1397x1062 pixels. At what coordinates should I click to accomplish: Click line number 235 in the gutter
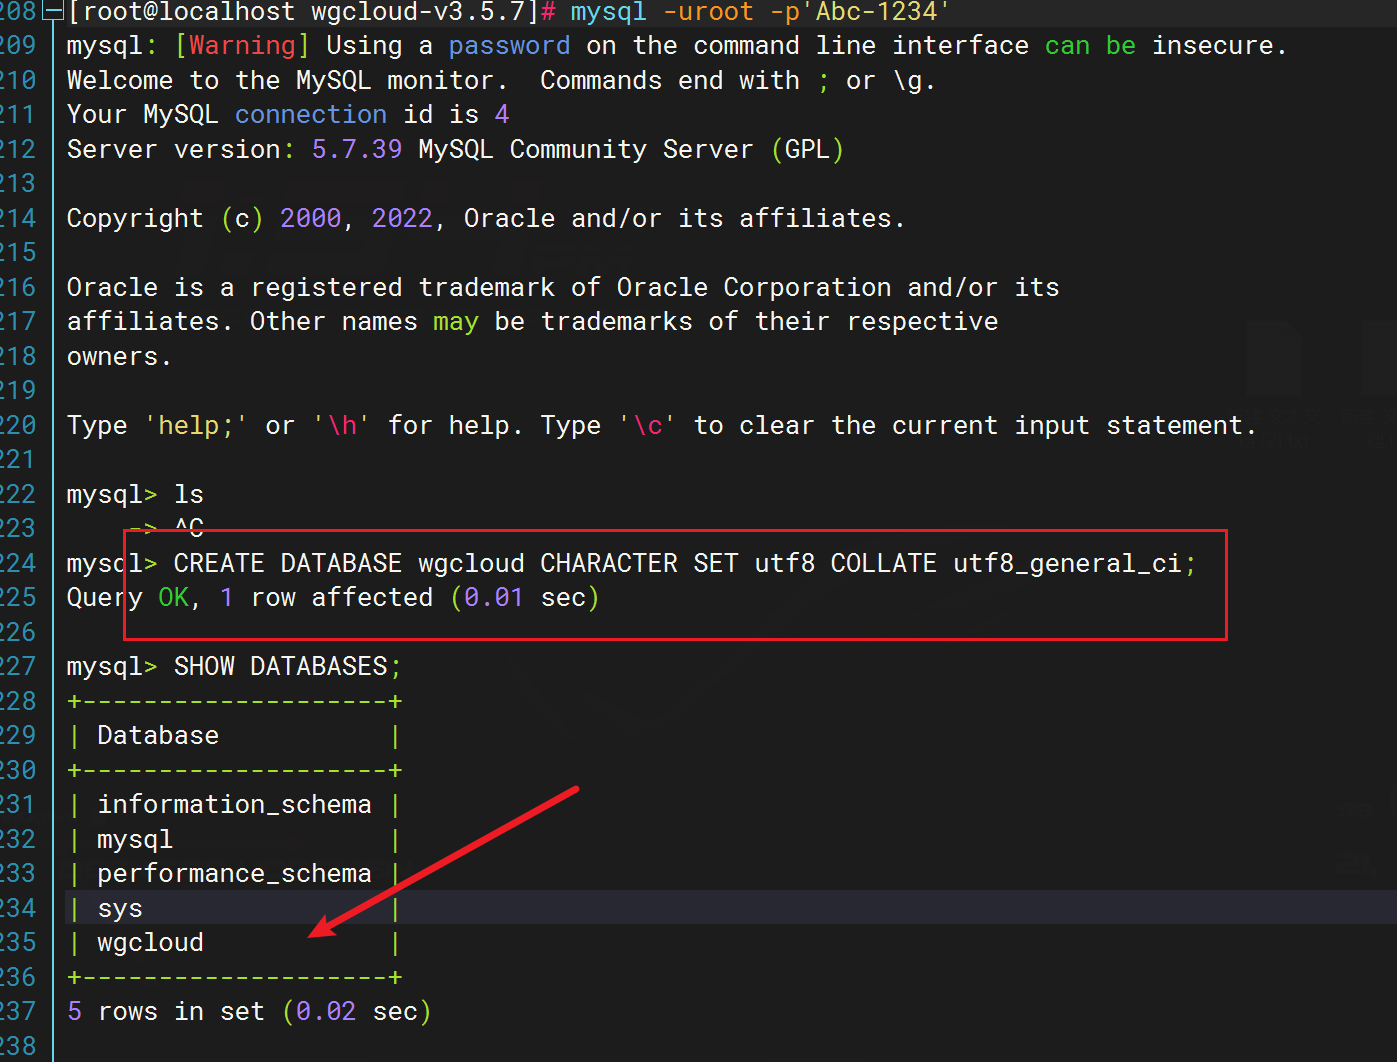[x=18, y=943]
